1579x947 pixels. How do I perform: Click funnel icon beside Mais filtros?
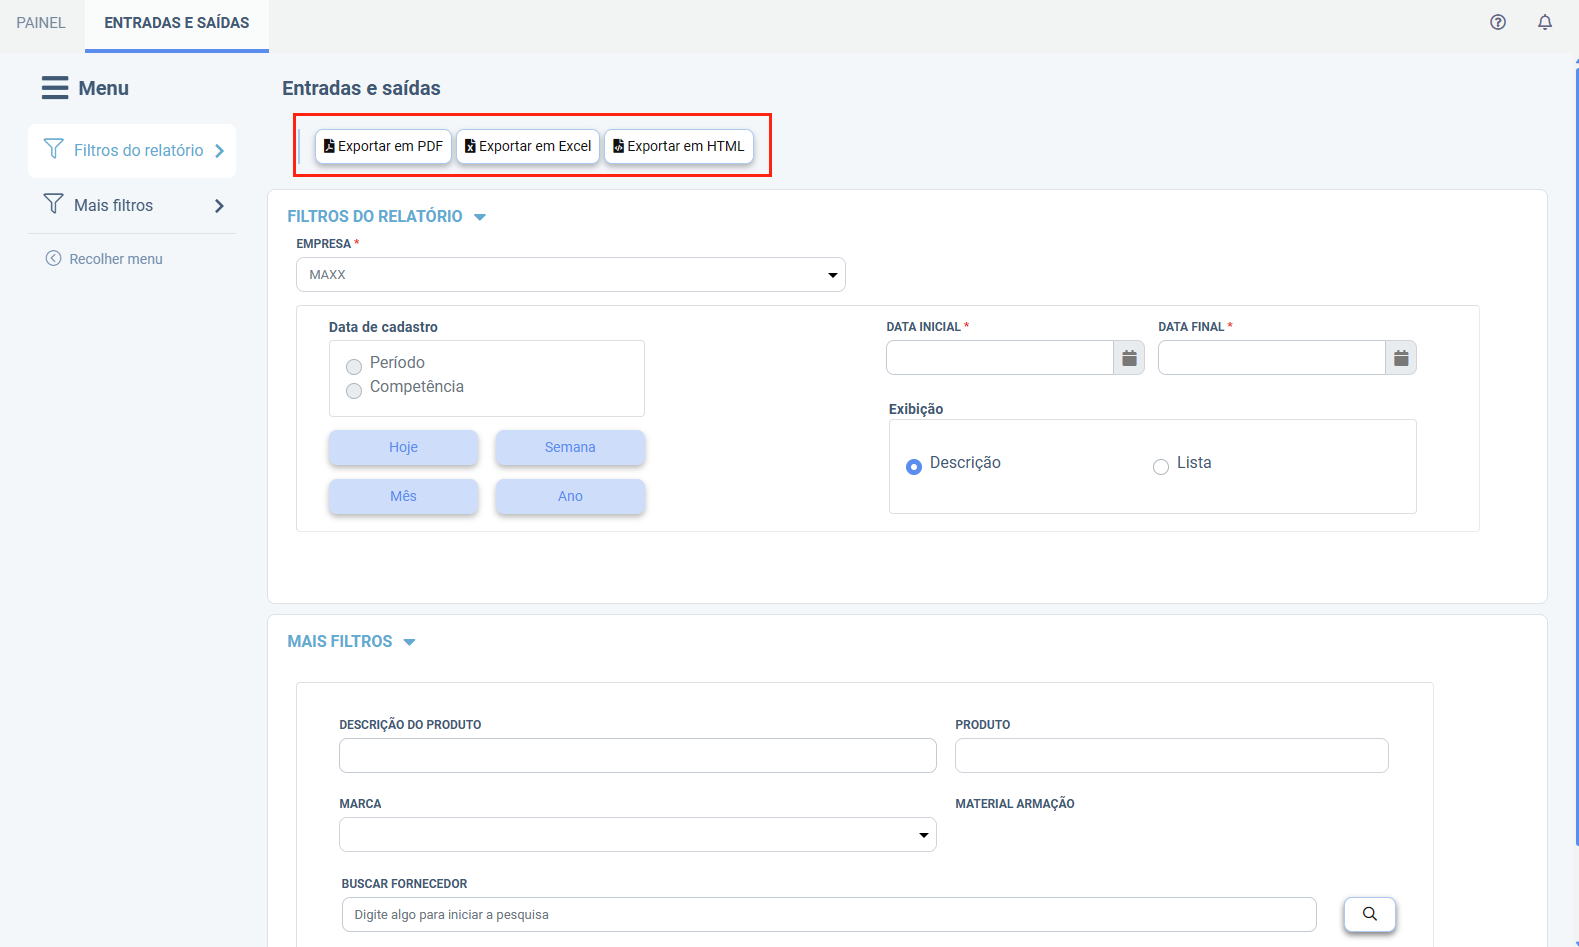[x=54, y=204]
